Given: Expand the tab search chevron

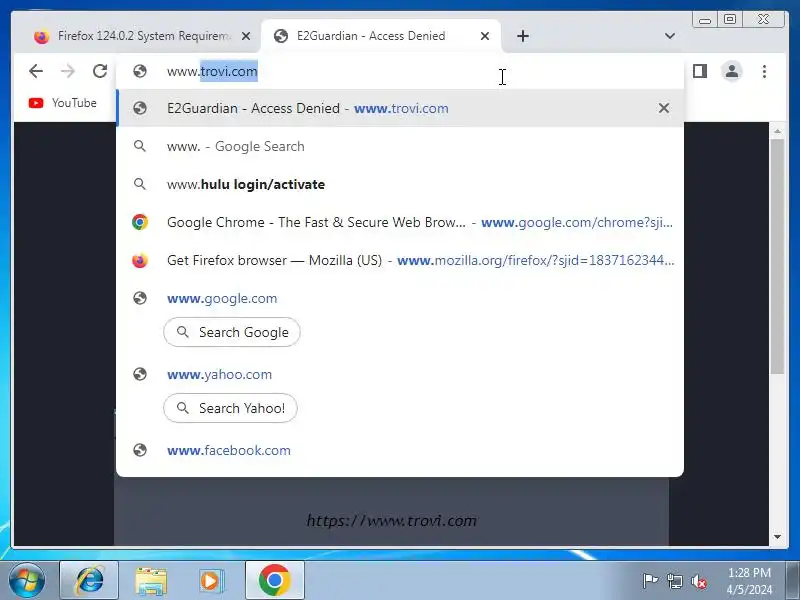Looking at the screenshot, I should coord(670,36).
